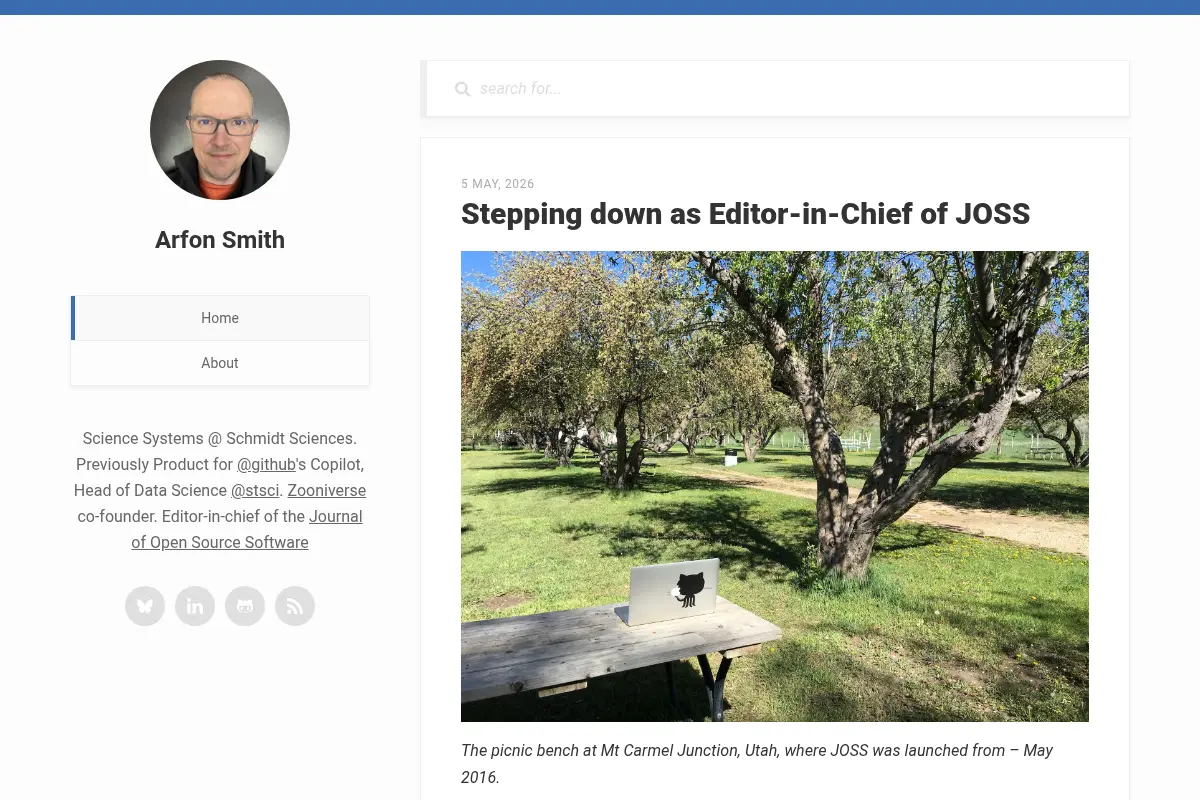Image resolution: width=1200 pixels, height=800 pixels.
Task: Open Journal of Open Source Software link
Action: 247,529
